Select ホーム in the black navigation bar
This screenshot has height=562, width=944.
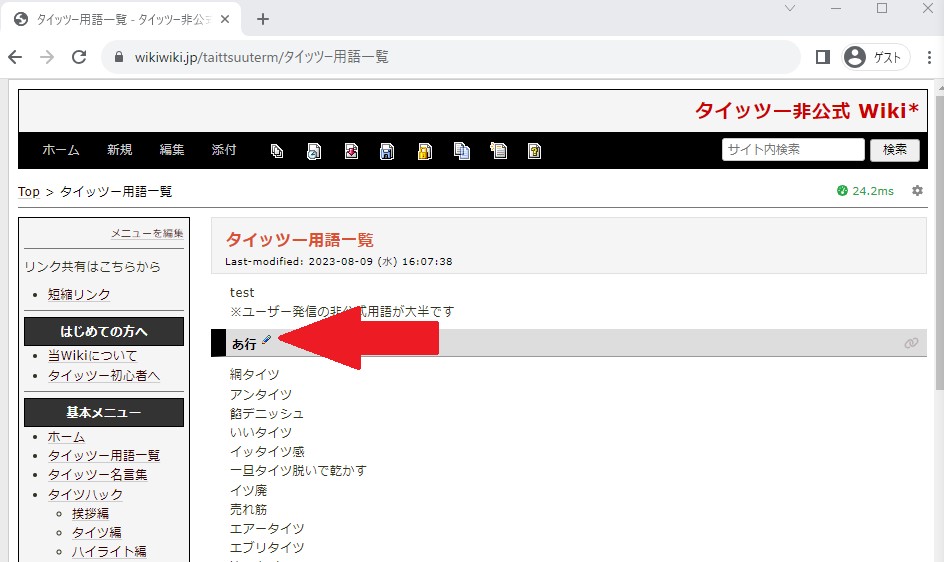(61, 150)
